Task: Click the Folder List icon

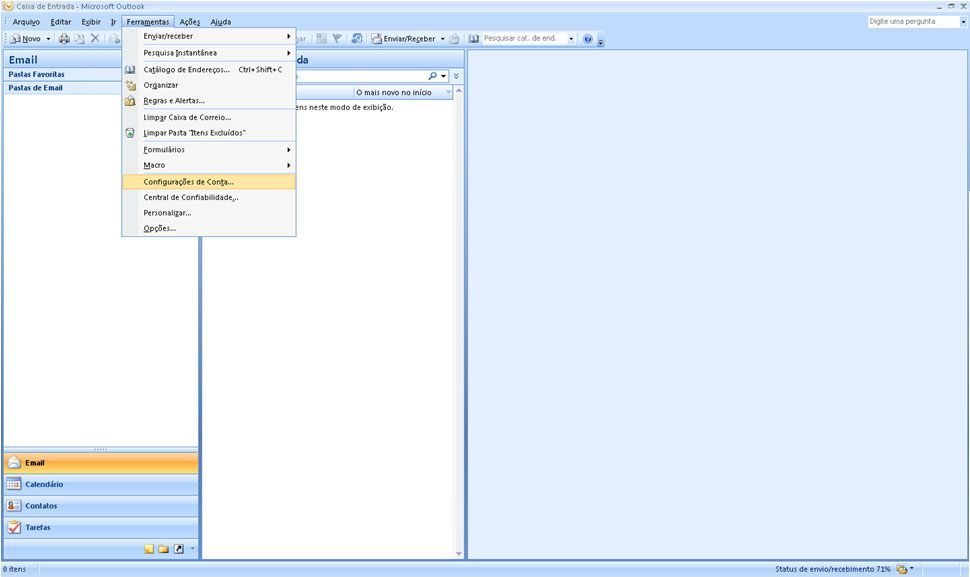Action: pos(164,549)
